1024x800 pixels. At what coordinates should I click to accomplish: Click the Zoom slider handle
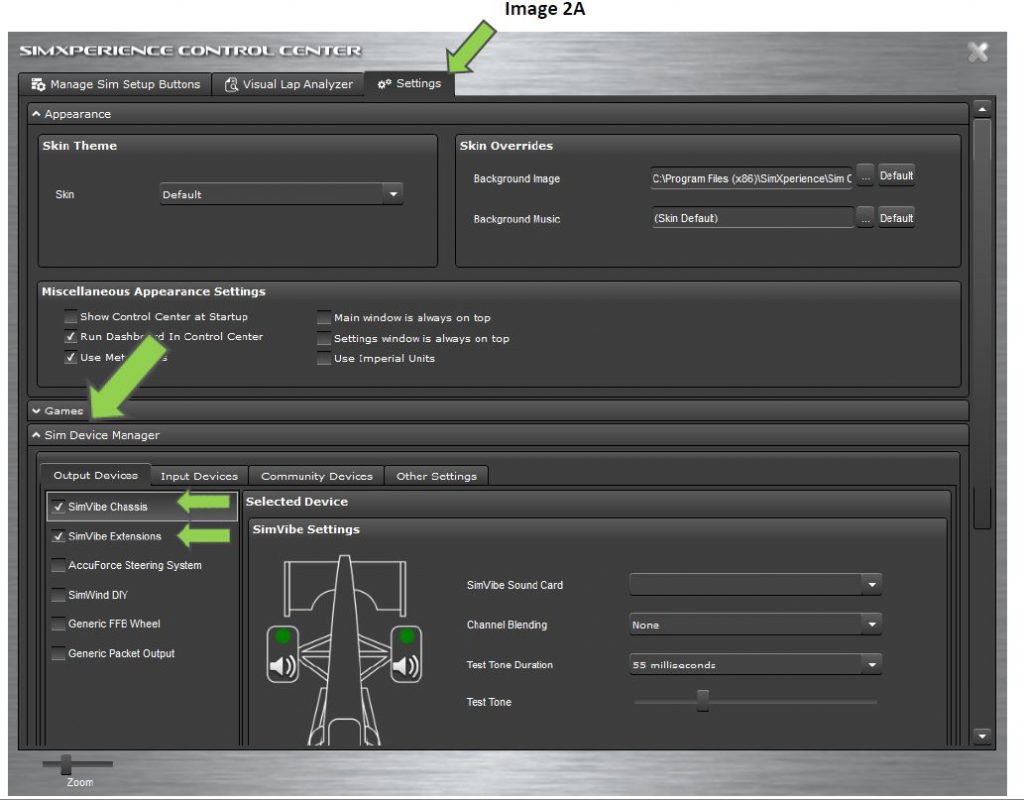(x=66, y=764)
